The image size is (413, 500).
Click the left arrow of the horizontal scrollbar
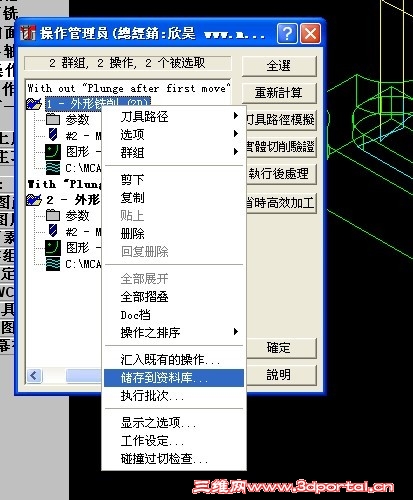(34, 376)
